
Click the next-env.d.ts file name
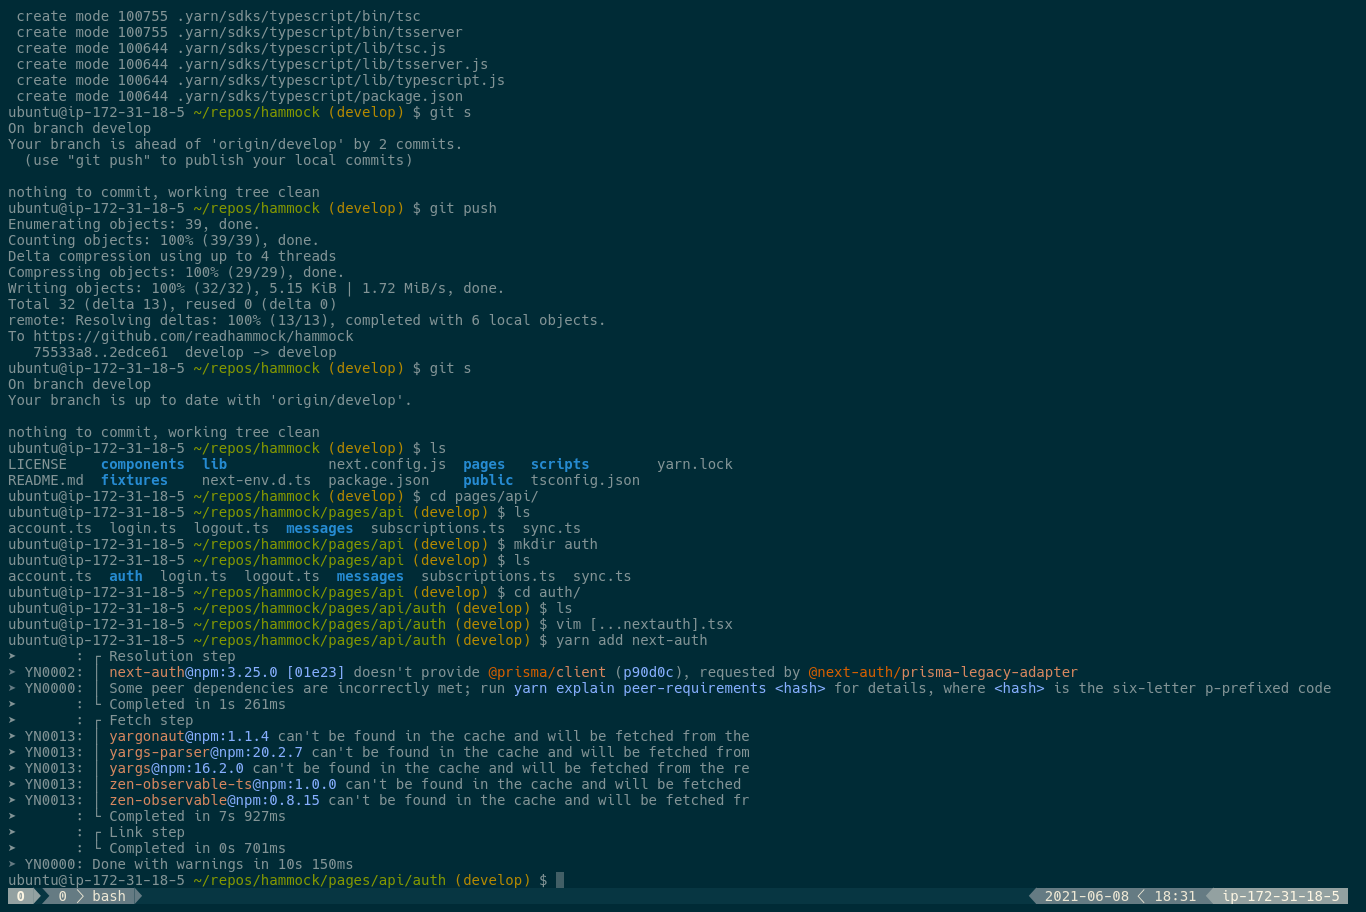tap(256, 480)
